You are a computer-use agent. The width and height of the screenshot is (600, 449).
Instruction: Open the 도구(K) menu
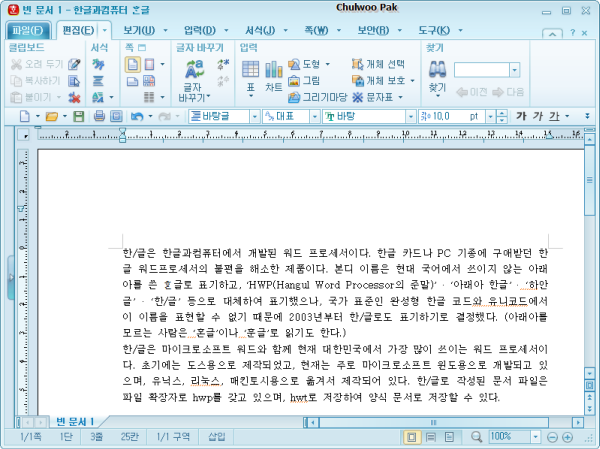tap(434, 30)
